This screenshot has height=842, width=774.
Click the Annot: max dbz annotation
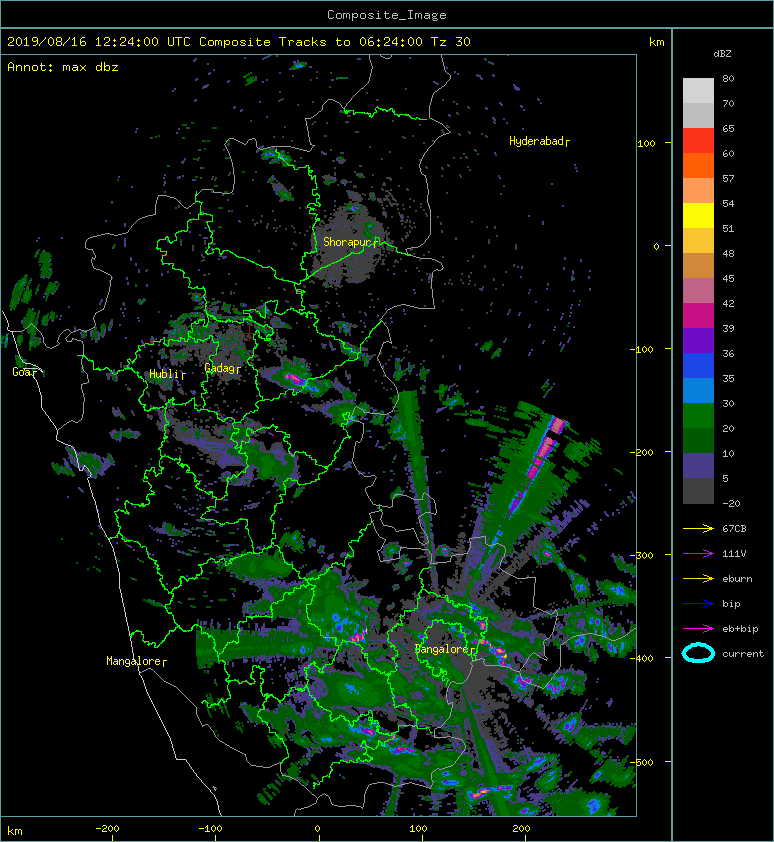click(x=63, y=67)
